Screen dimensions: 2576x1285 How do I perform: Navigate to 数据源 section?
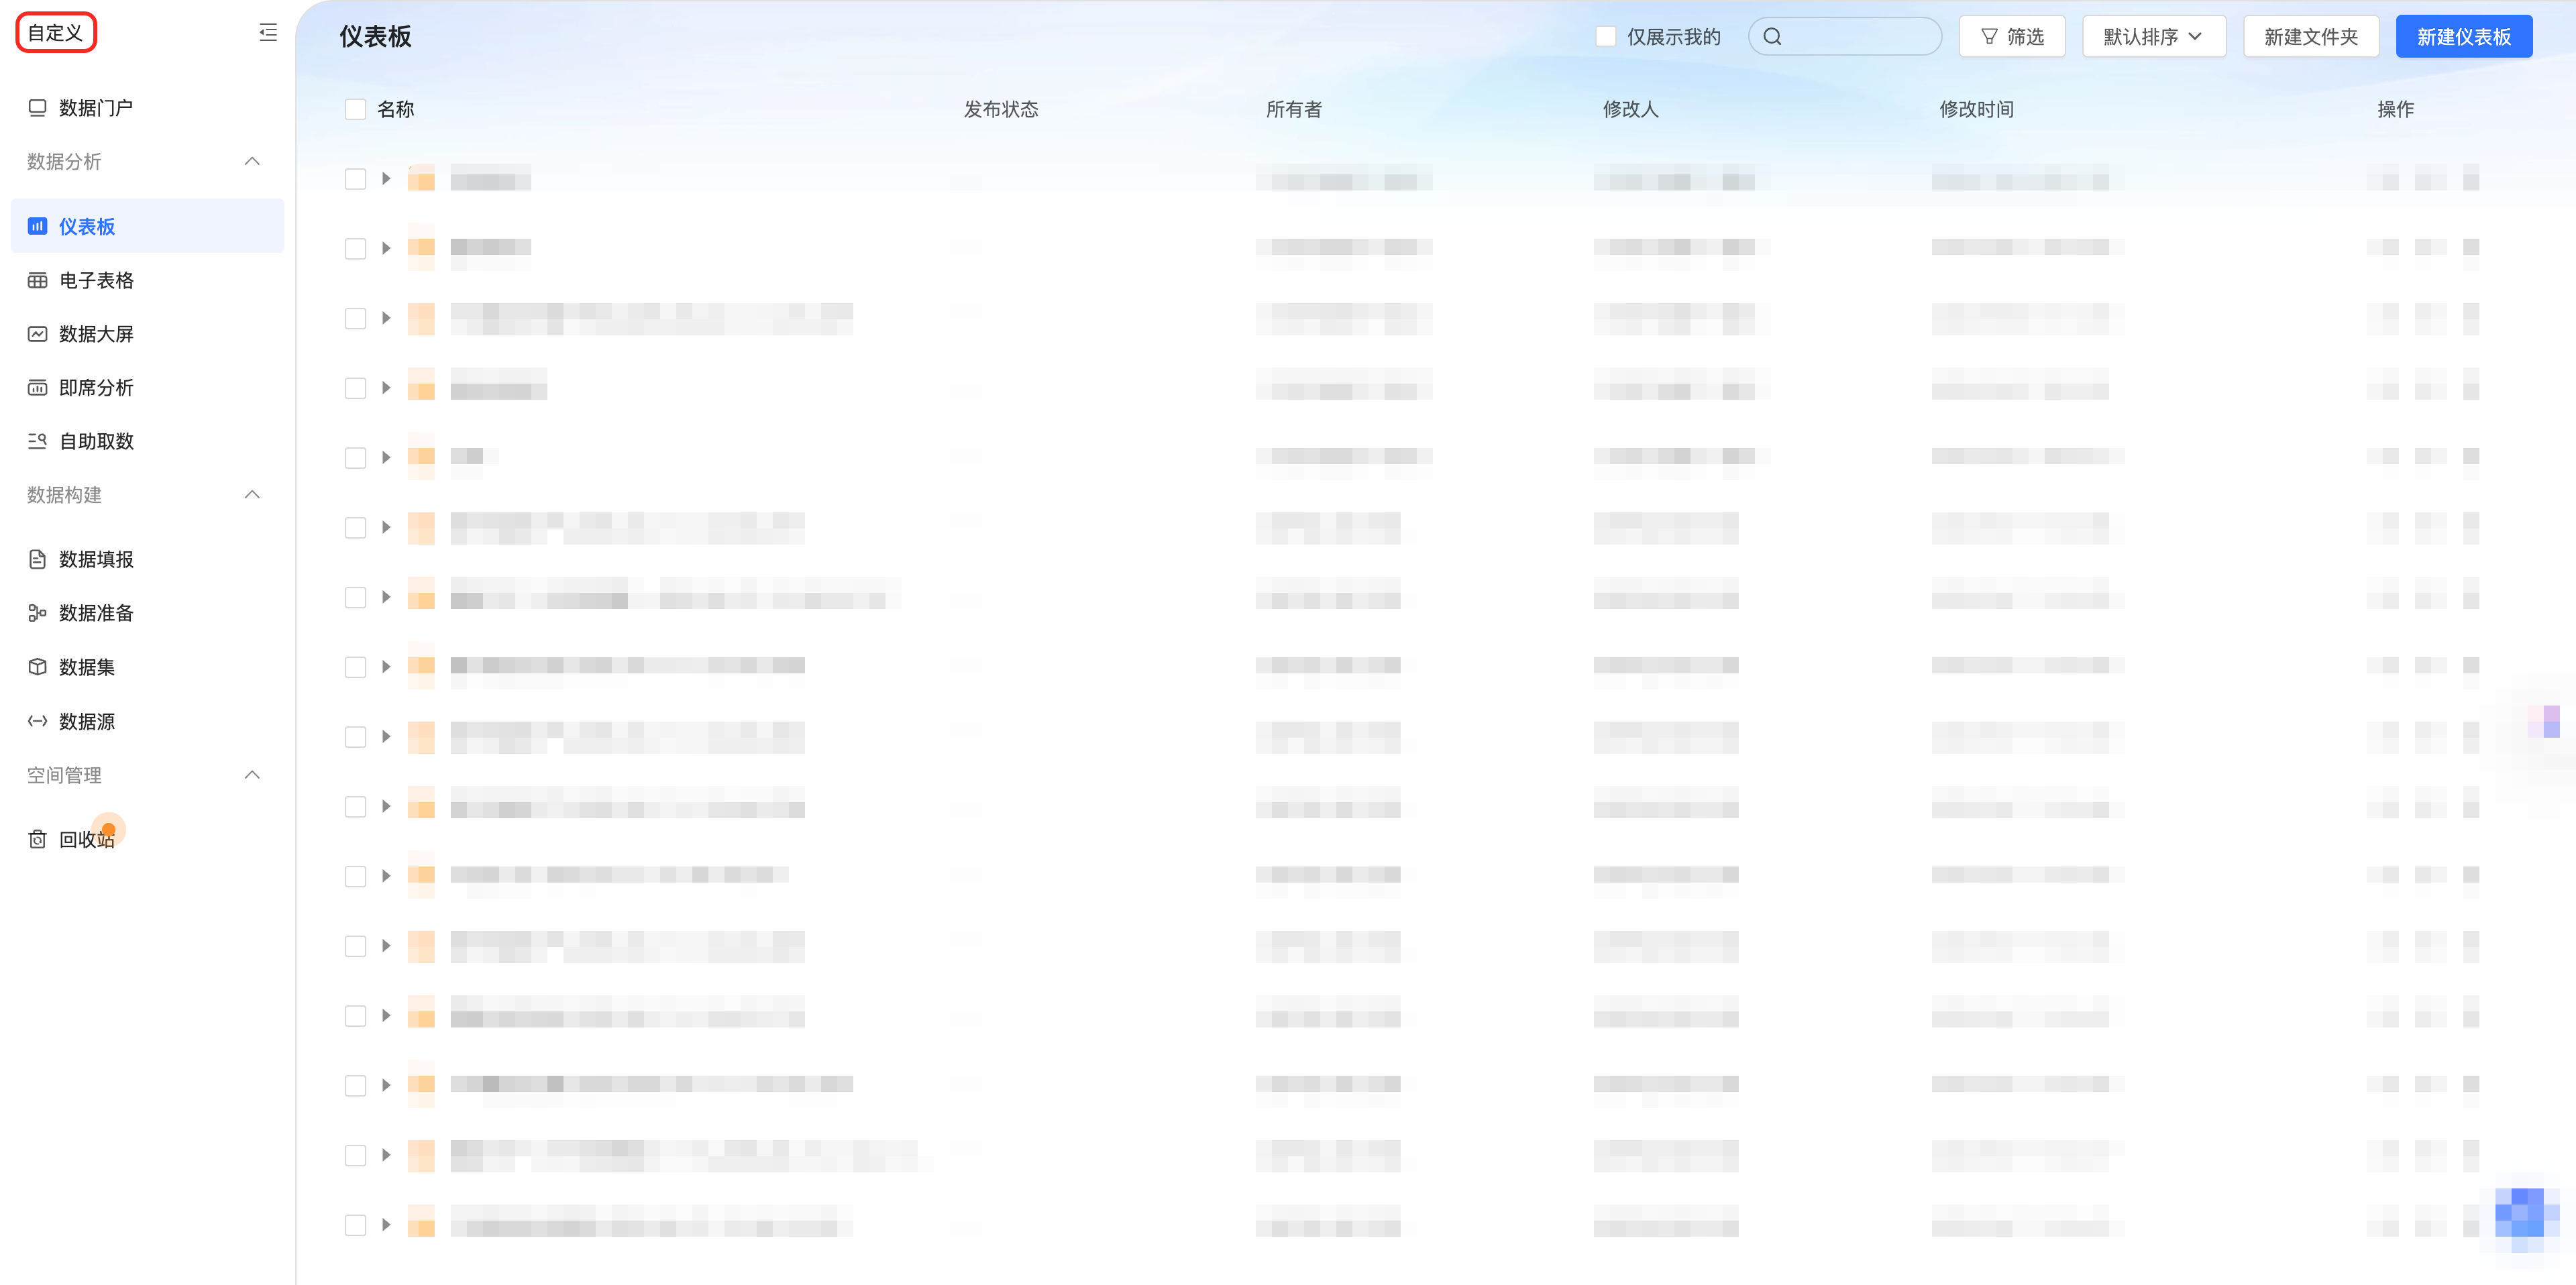(x=86, y=721)
